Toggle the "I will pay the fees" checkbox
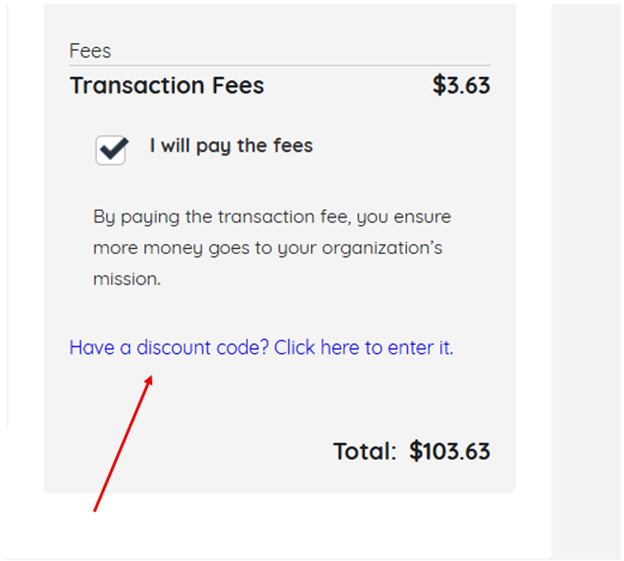624x561 pixels. coord(111,150)
